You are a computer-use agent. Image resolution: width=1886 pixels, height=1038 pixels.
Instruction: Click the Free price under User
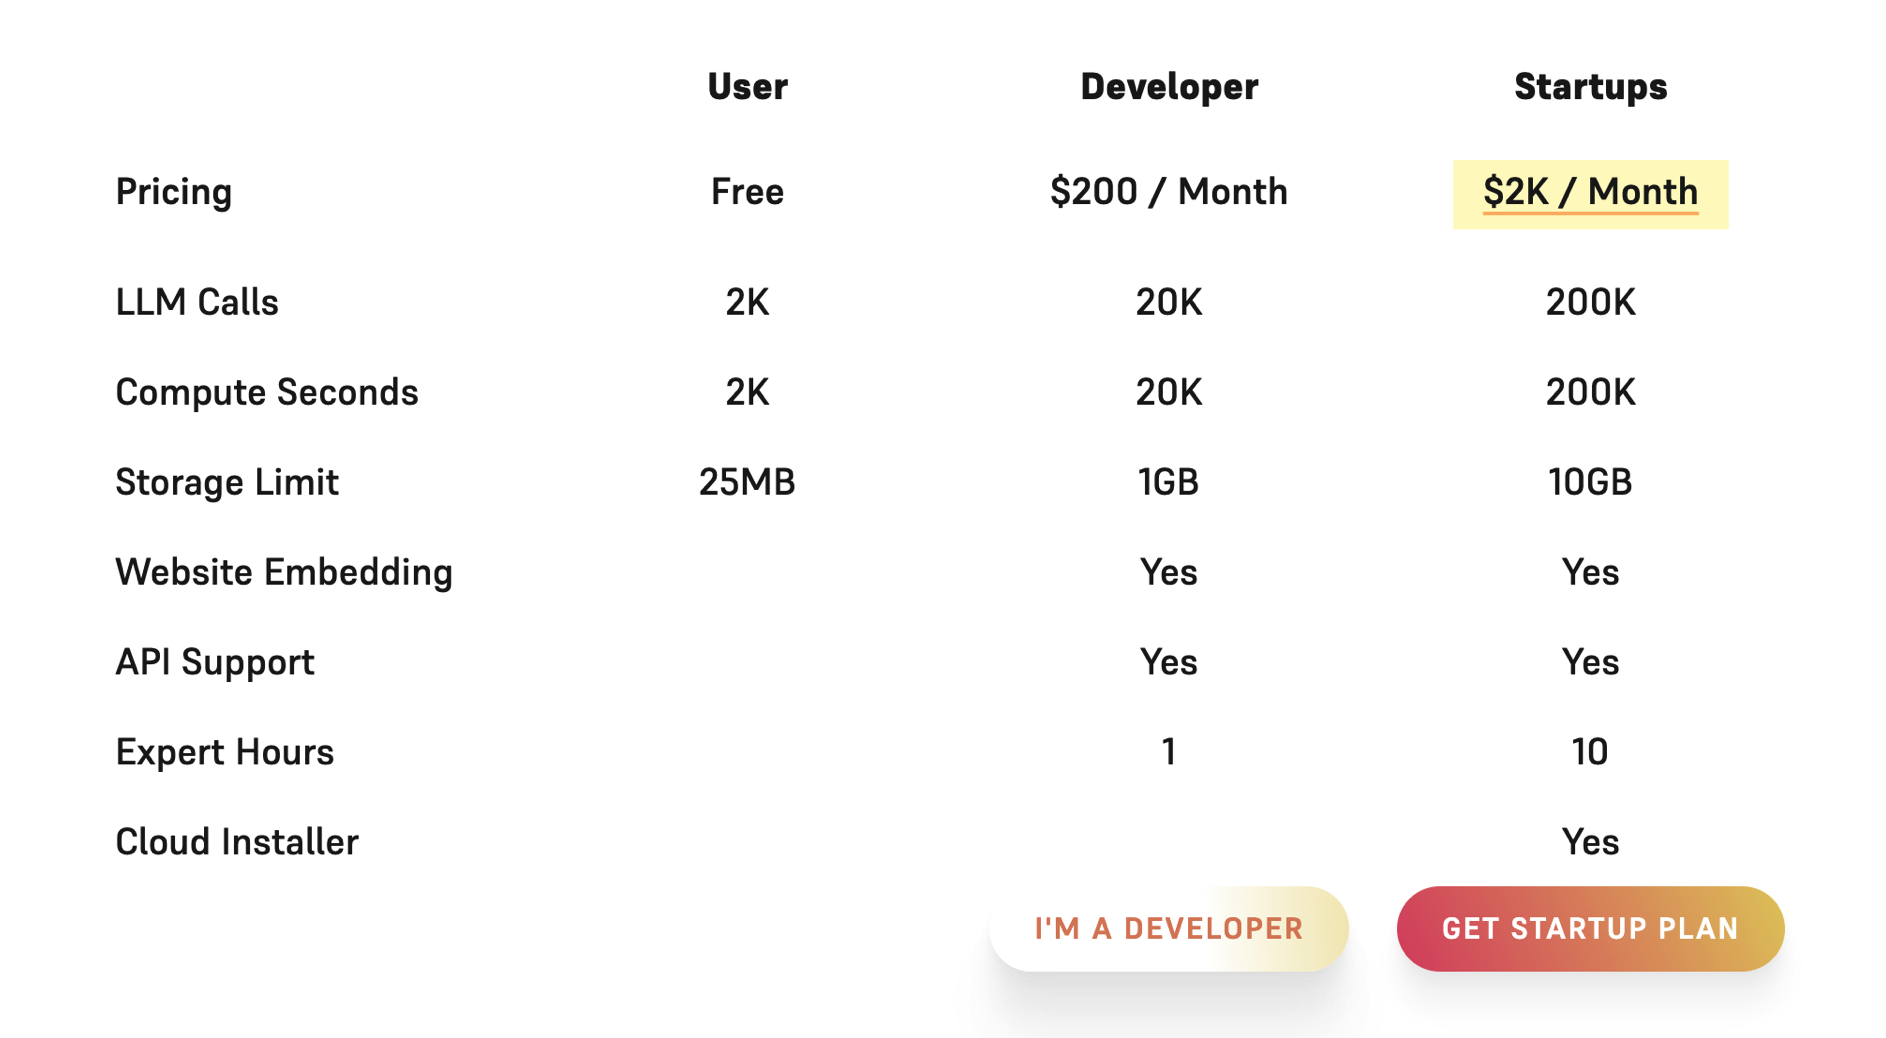pyautogui.click(x=747, y=192)
